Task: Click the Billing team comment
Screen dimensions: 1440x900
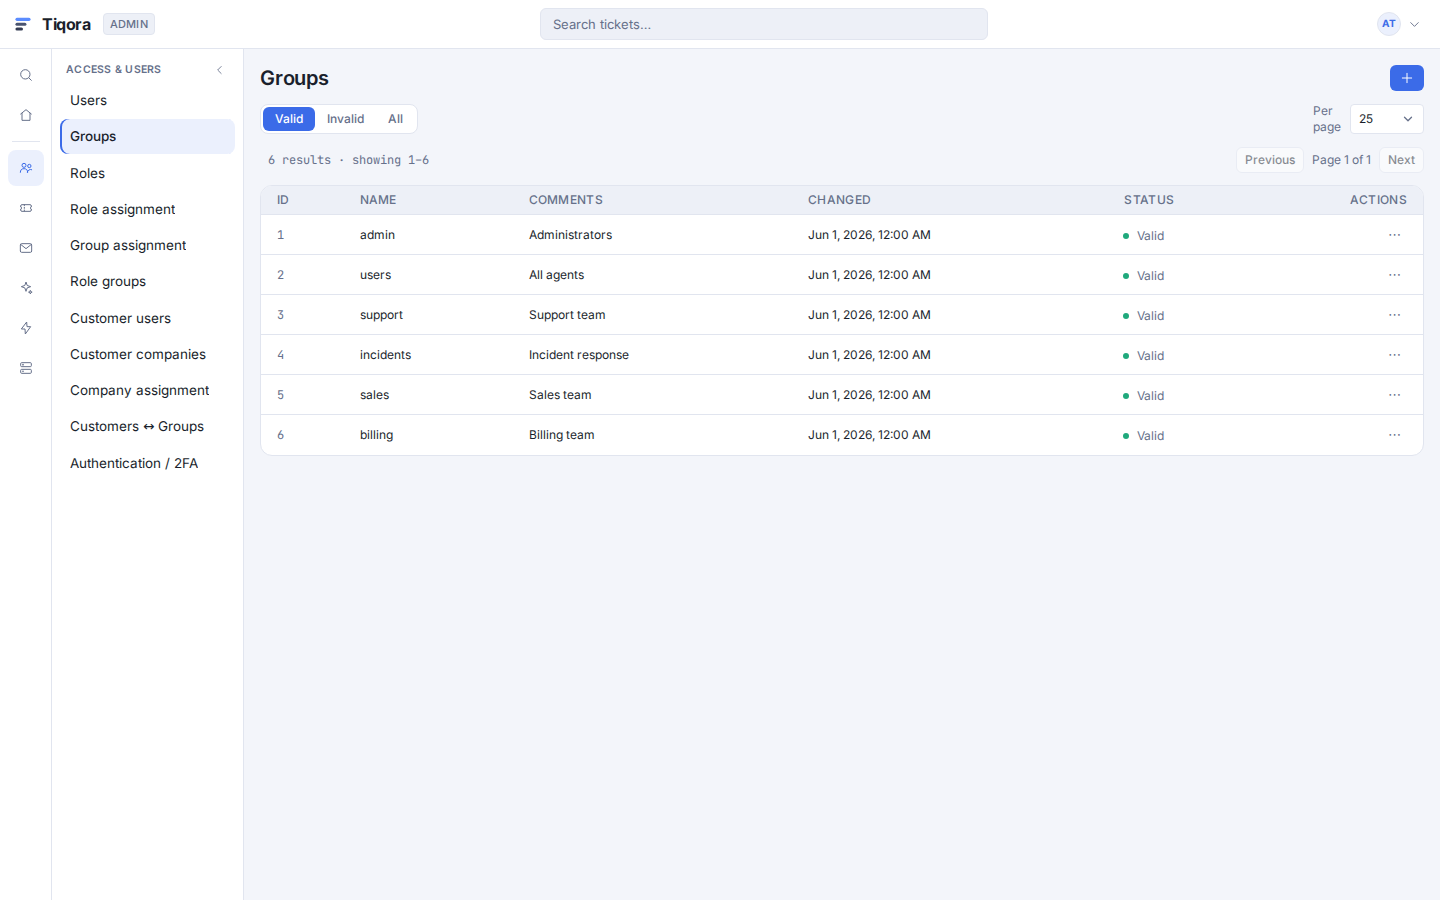Action: coord(561,435)
